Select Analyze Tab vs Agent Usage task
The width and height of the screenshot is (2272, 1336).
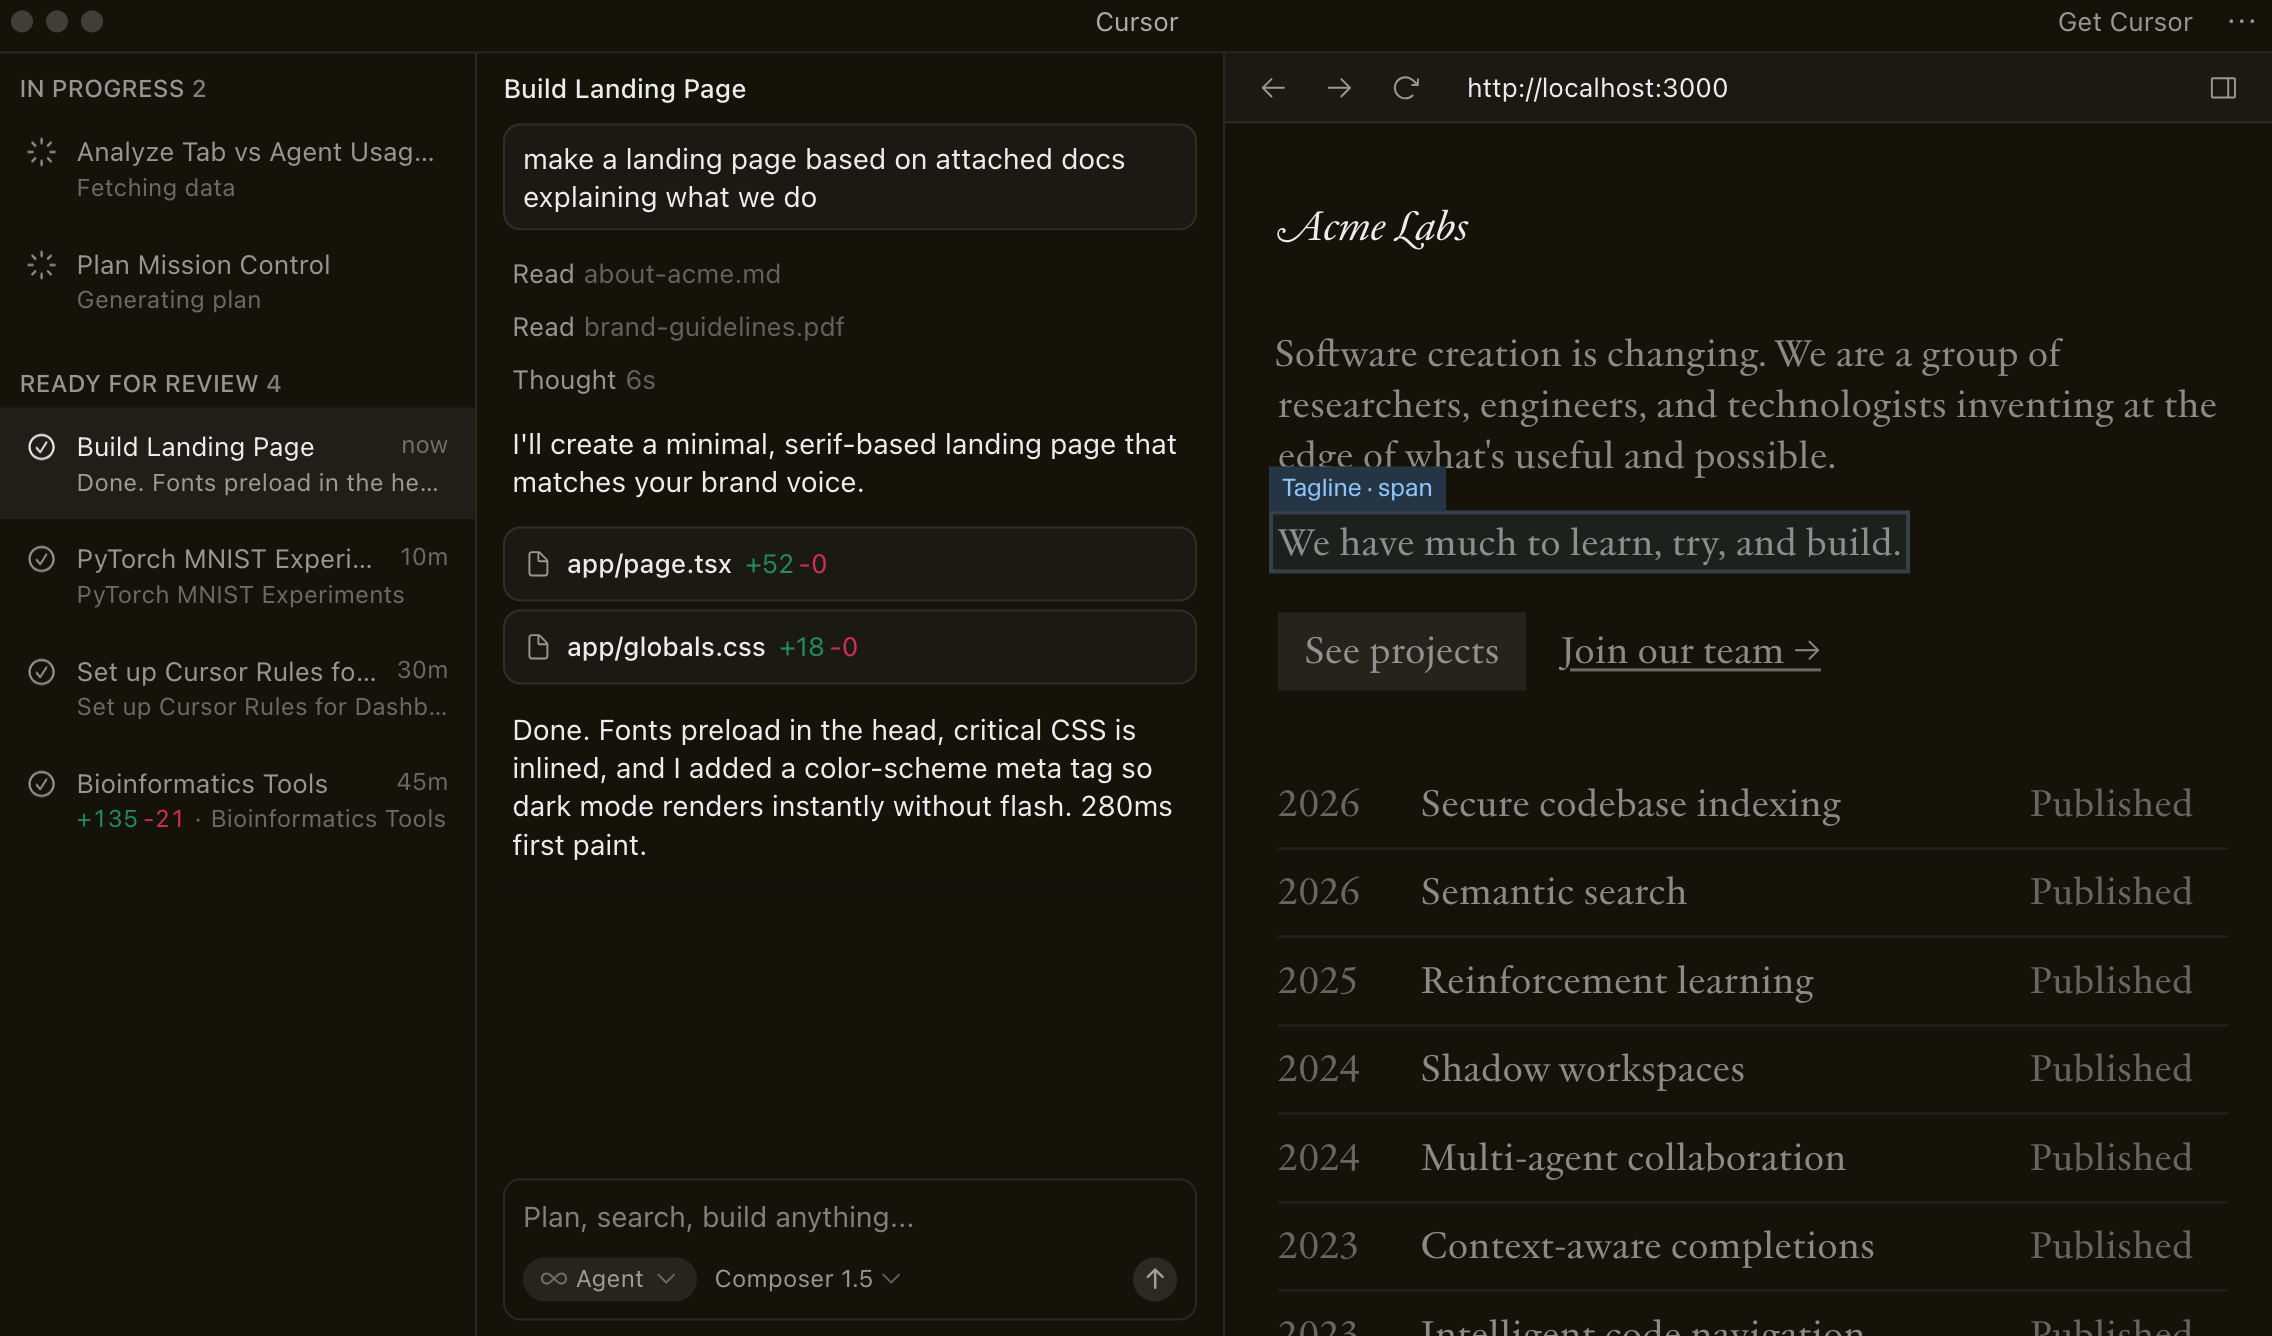pyautogui.click(x=255, y=168)
